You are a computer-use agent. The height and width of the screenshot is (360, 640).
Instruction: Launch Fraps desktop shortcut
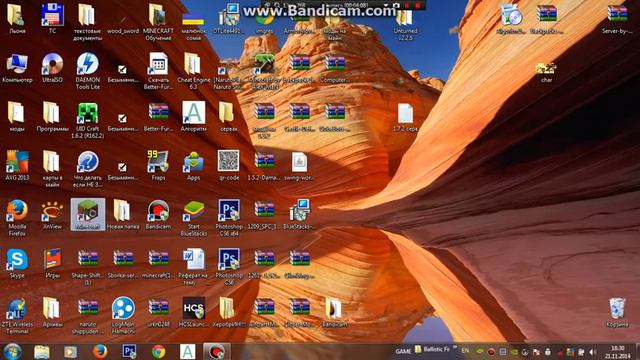pyautogui.click(x=158, y=165)
